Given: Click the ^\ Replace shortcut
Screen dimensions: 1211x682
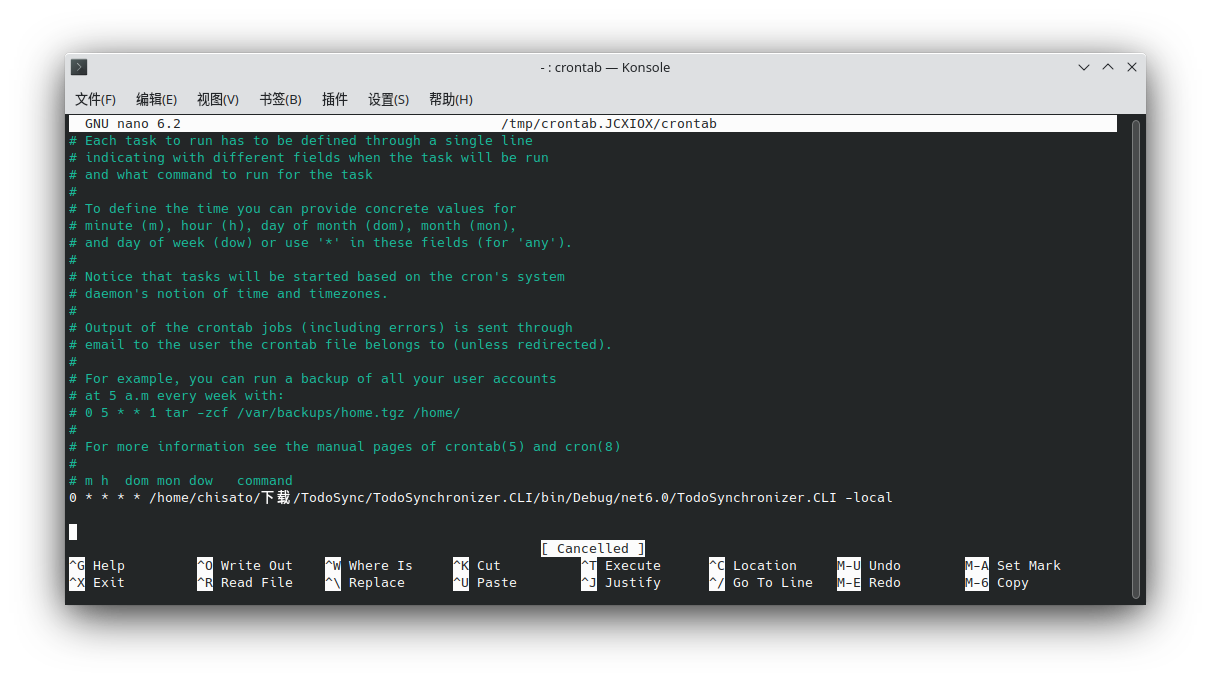Looking at the screenshot, I should coord(365,583).
